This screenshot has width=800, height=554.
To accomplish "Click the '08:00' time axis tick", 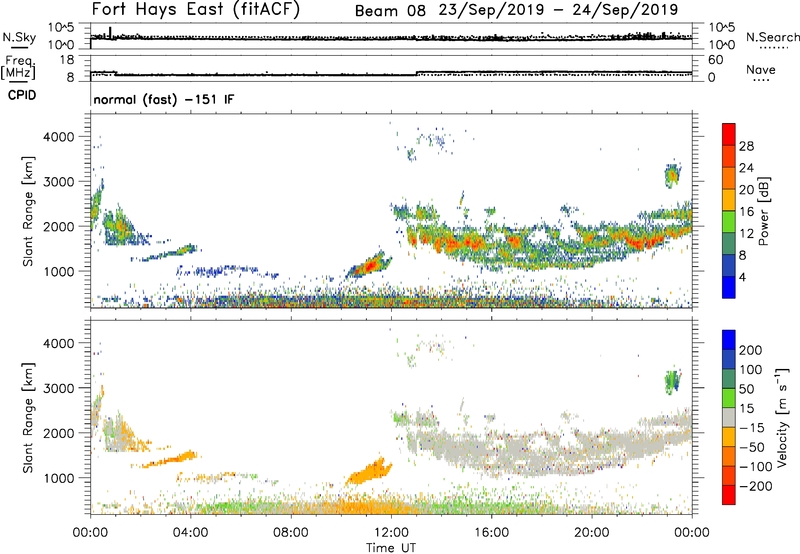I will (291, 533).
